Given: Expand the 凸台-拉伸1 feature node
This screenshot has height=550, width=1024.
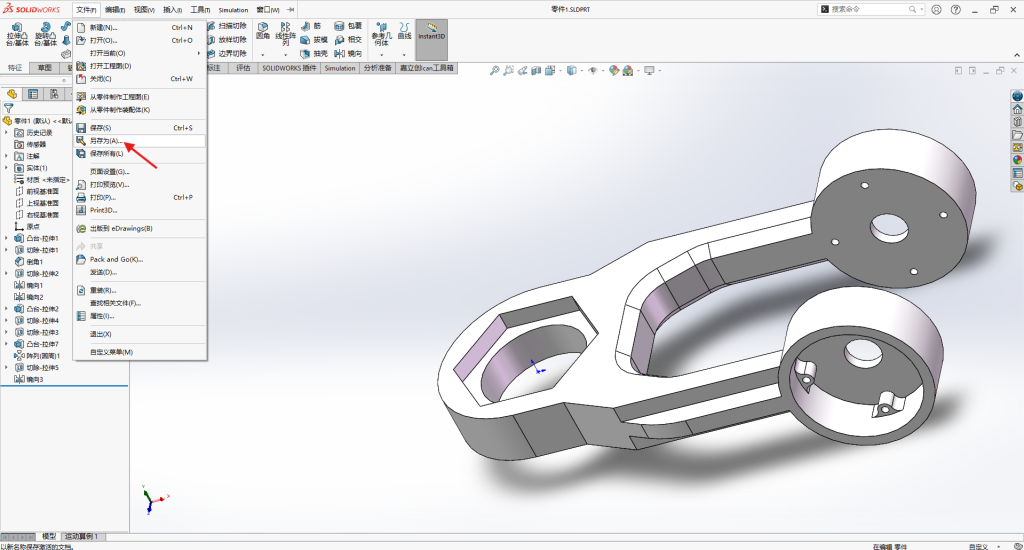Looking at the screenshot, I should 6,238.
